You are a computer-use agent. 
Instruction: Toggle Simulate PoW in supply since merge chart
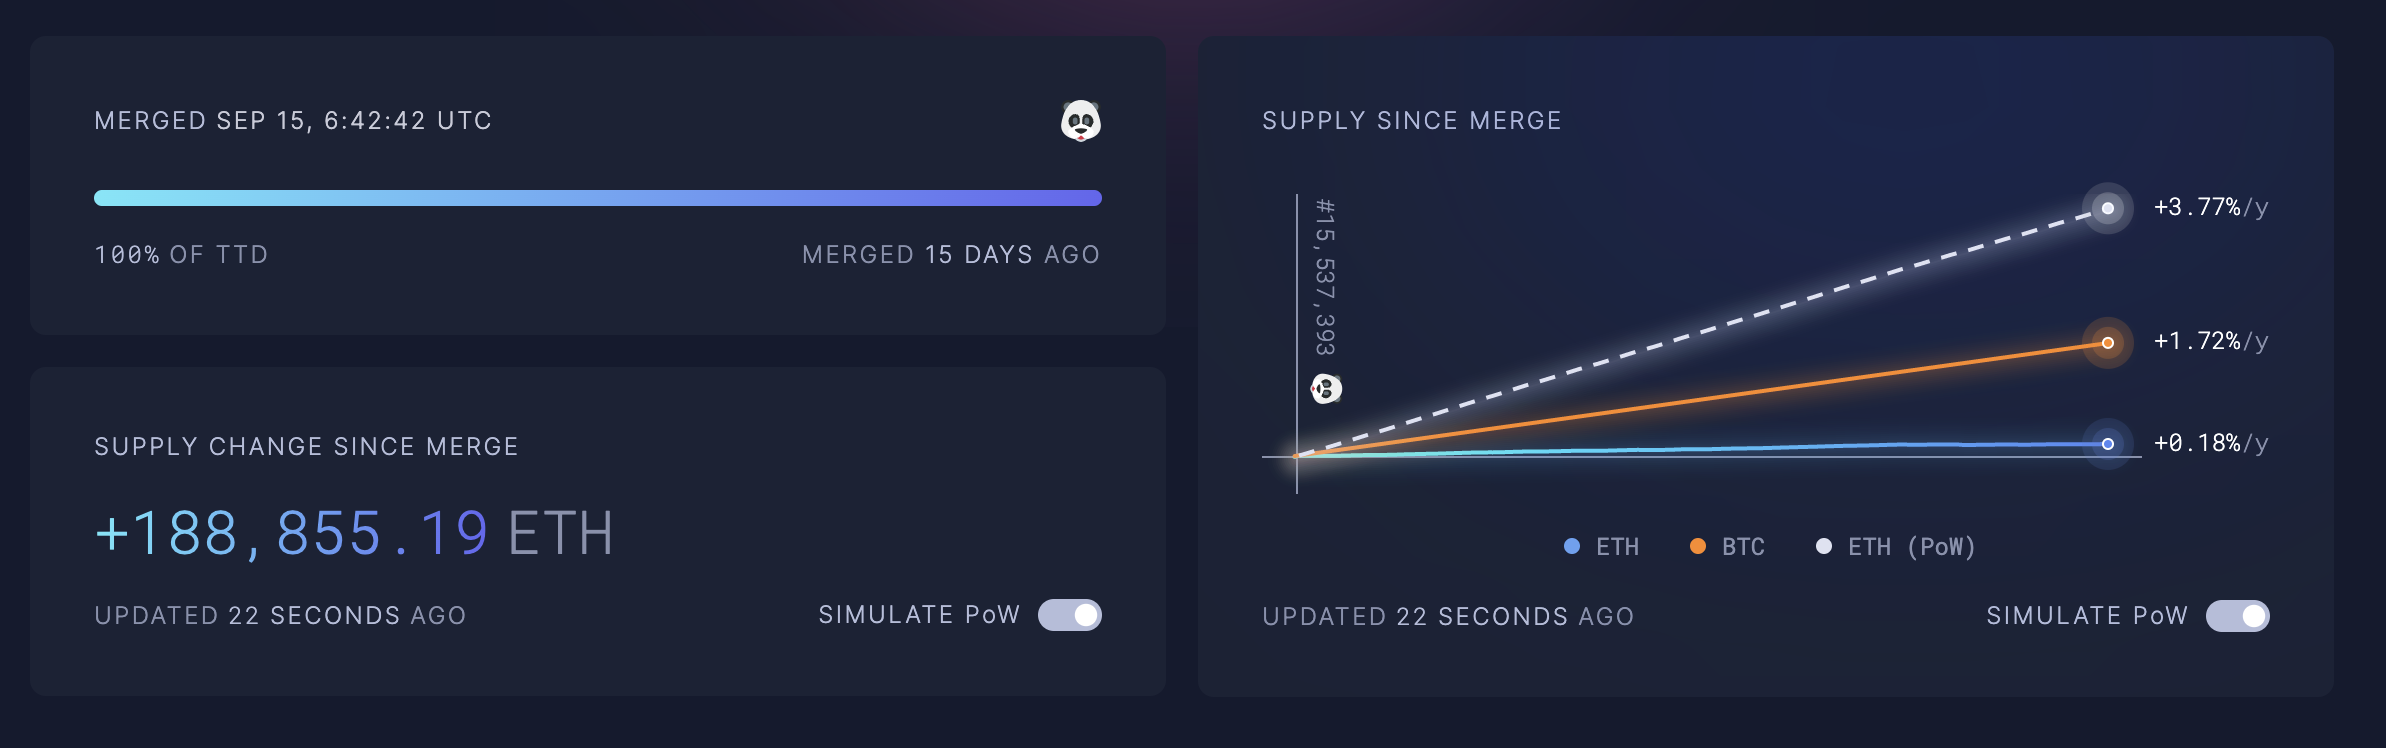coord(2237,616)
